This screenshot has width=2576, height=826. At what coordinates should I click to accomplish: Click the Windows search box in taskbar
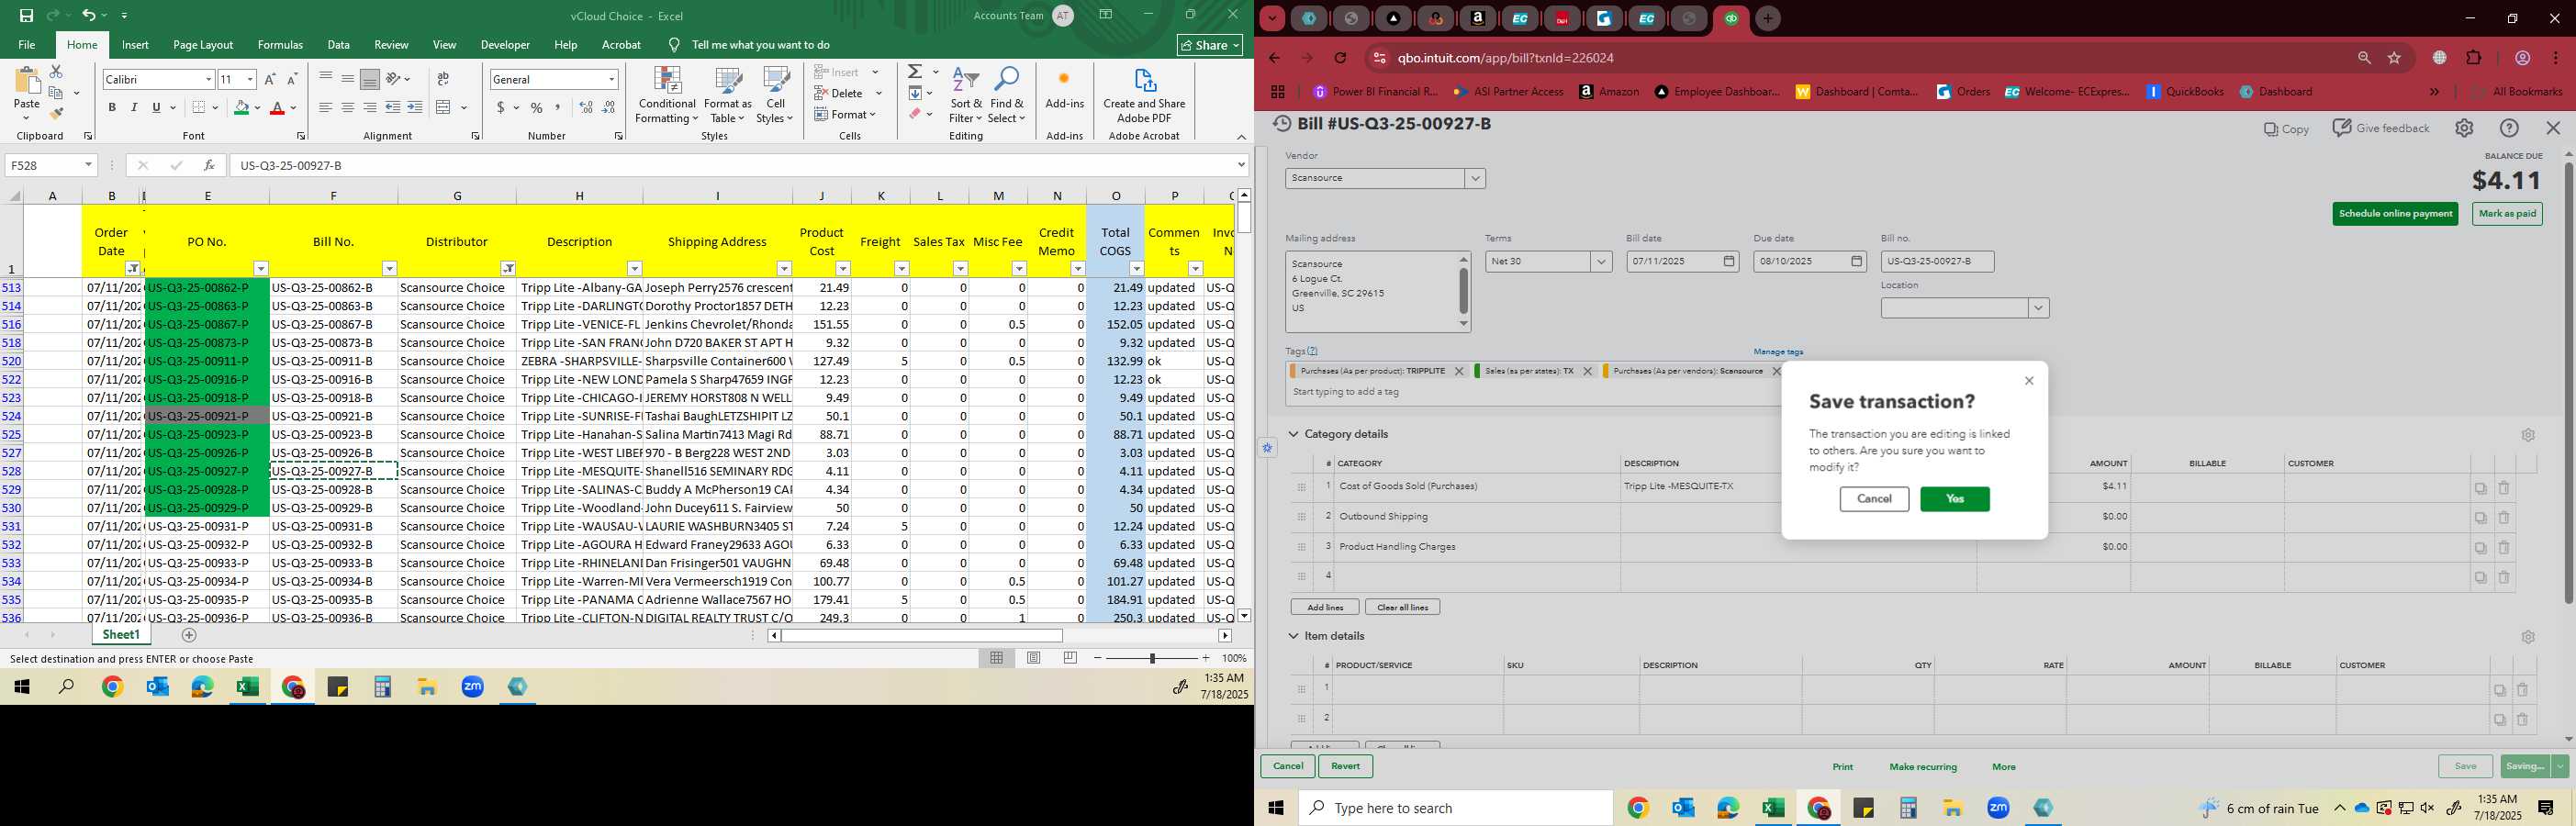1455,808
